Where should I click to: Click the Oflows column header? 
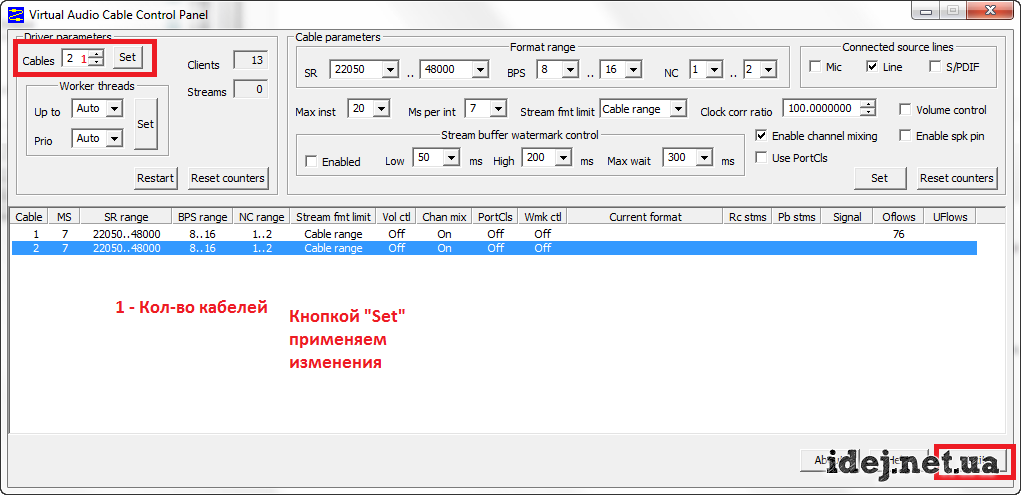(899, 217)
